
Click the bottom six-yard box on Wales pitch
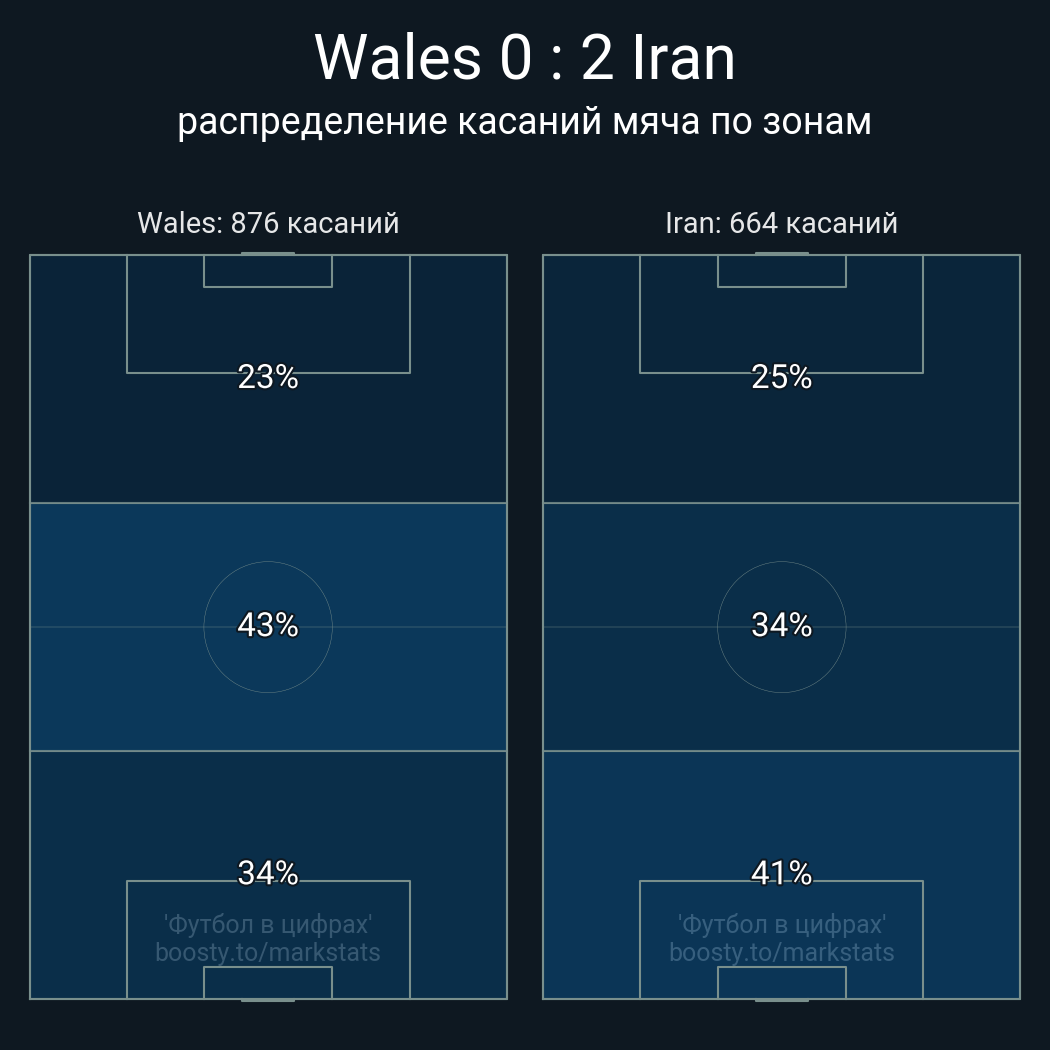tap(268, 983)
